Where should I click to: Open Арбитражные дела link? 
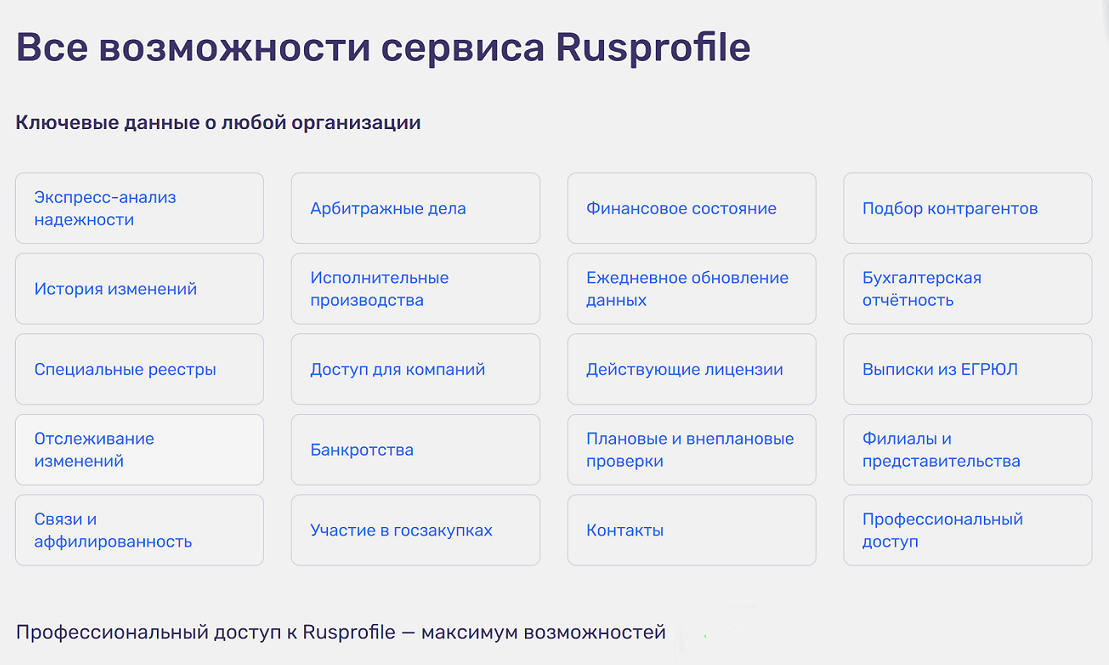(415, 208)
